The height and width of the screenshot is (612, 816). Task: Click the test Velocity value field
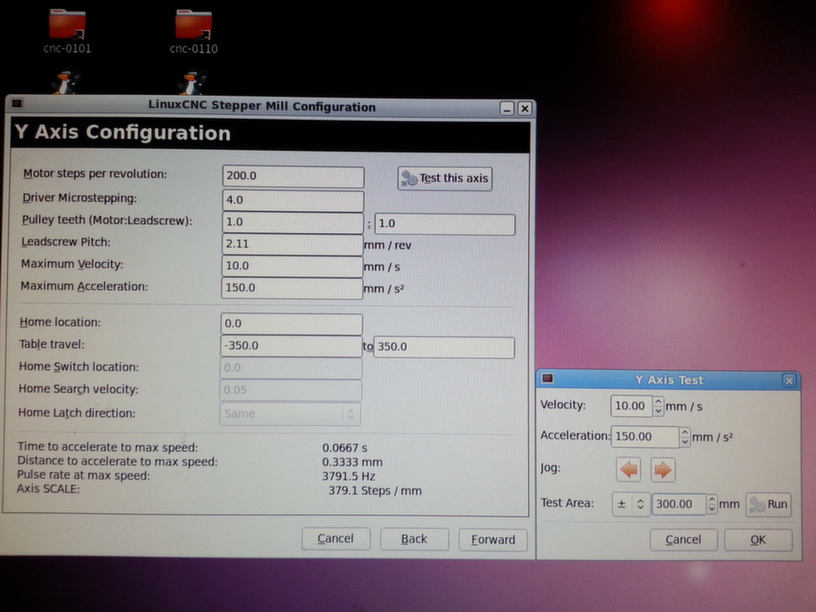(x=631, y=406)
